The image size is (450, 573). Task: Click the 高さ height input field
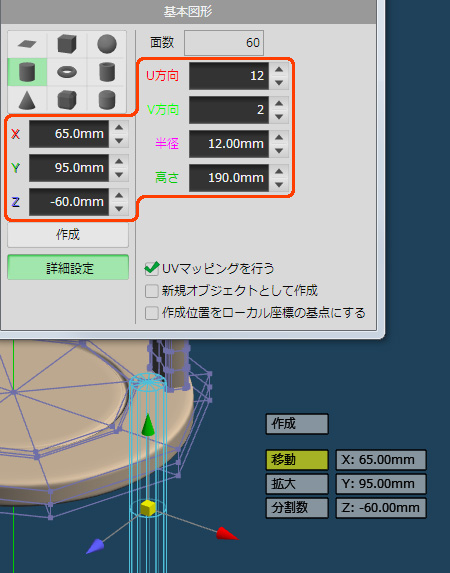(229, 178)
